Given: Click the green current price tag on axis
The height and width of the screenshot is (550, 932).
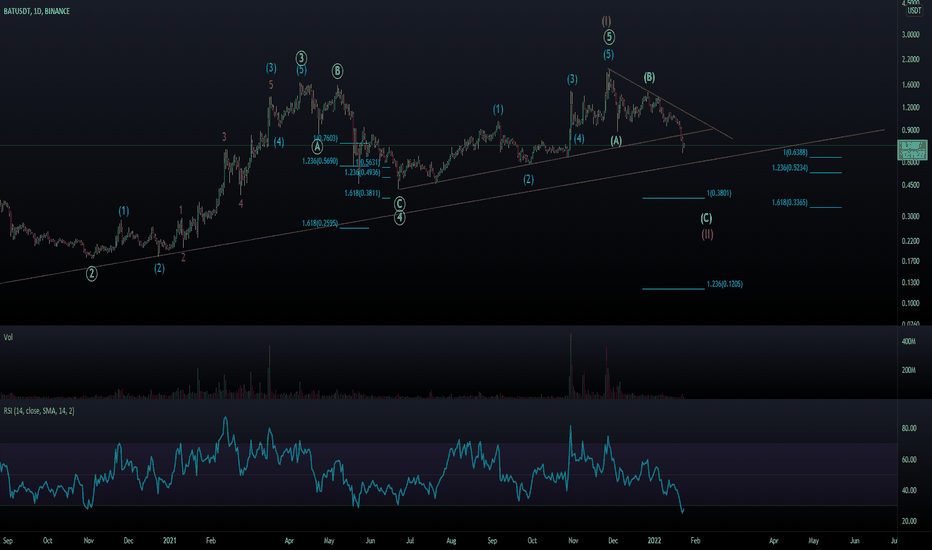Looking at the screenshot, I should [912, 150].
